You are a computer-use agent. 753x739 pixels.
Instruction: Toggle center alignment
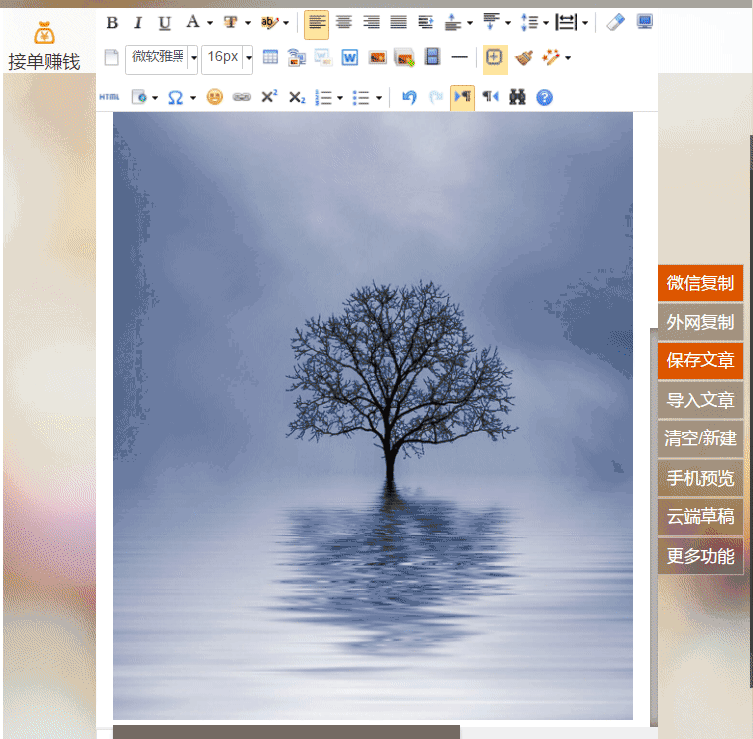(344, 22)
